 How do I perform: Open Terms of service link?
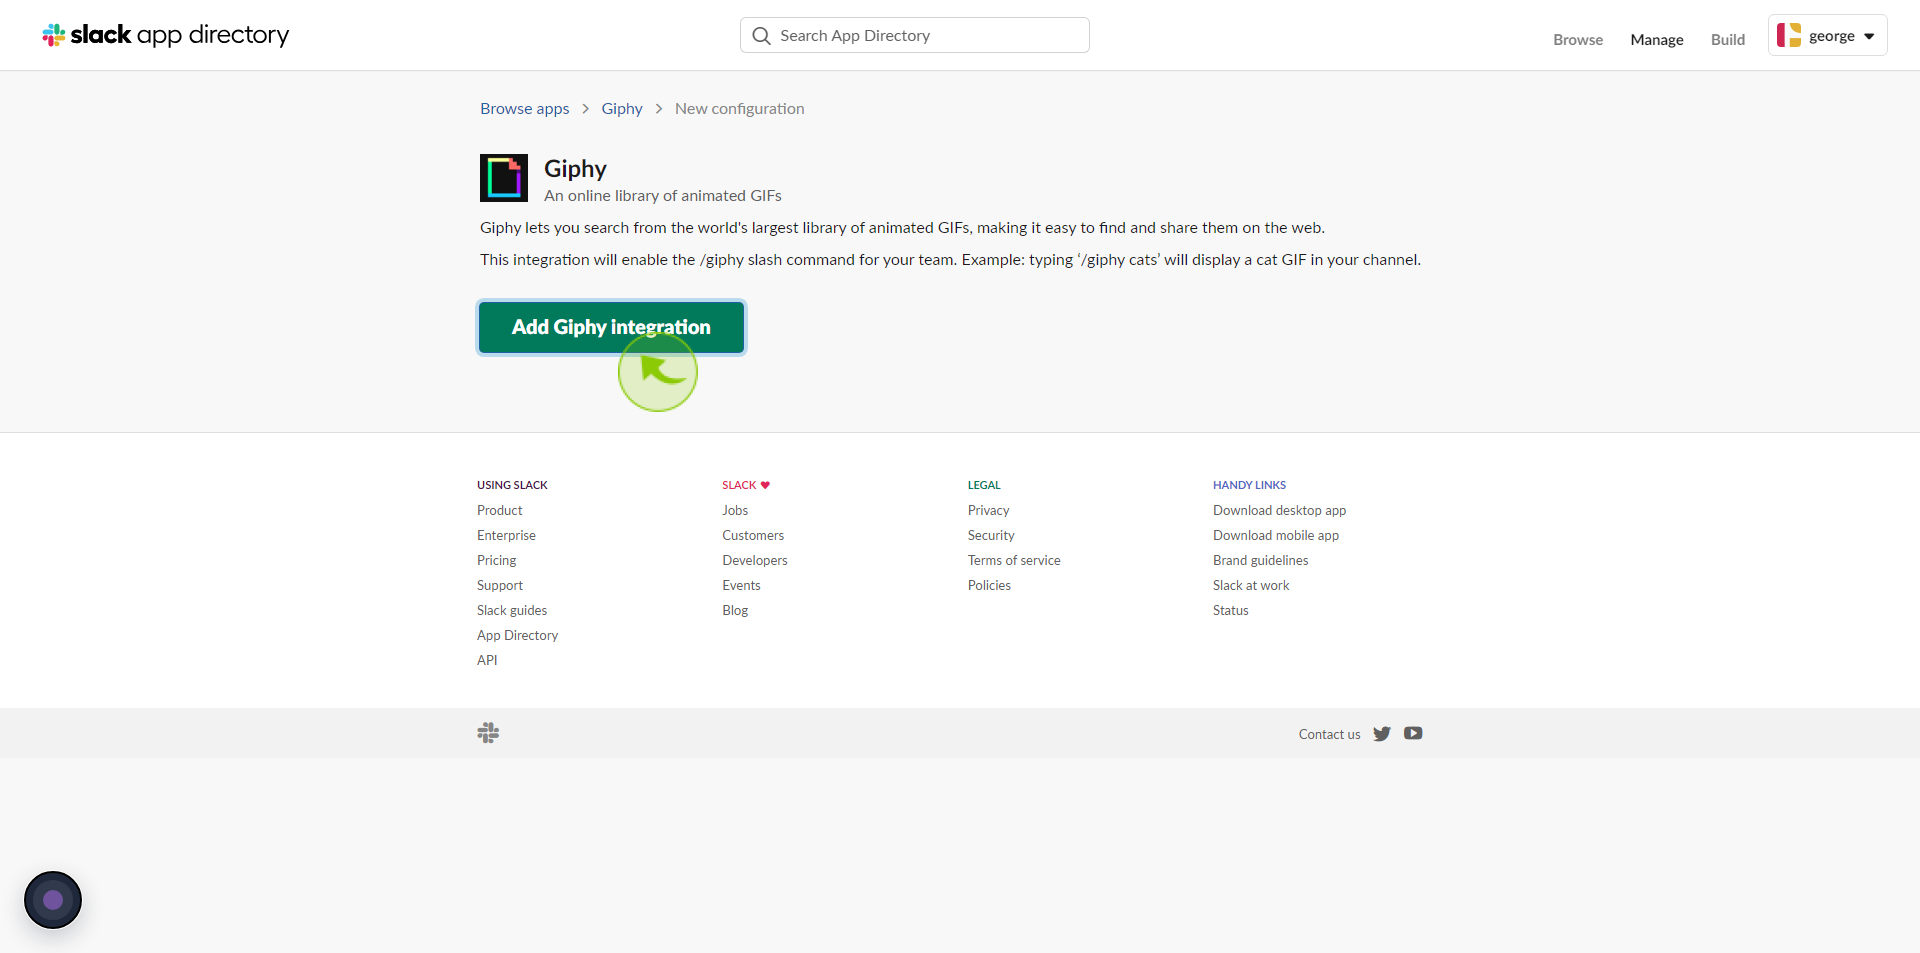tap(1014, 560)
